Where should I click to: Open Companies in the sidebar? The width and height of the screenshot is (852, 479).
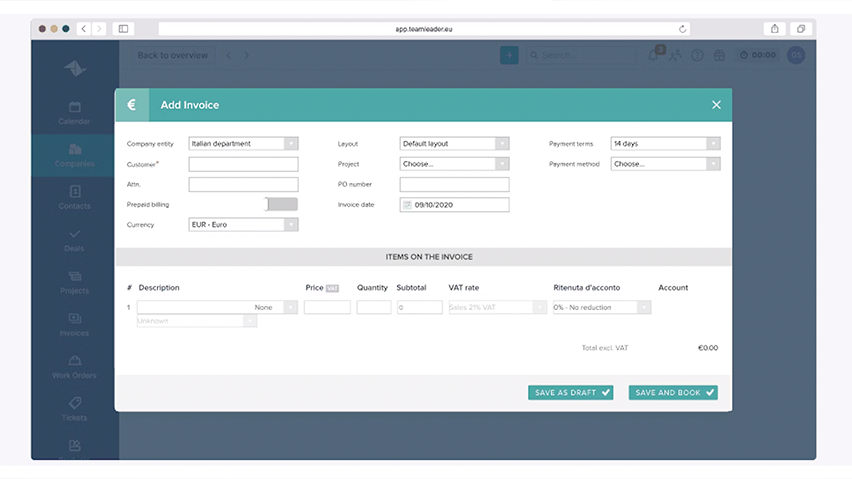74,155
